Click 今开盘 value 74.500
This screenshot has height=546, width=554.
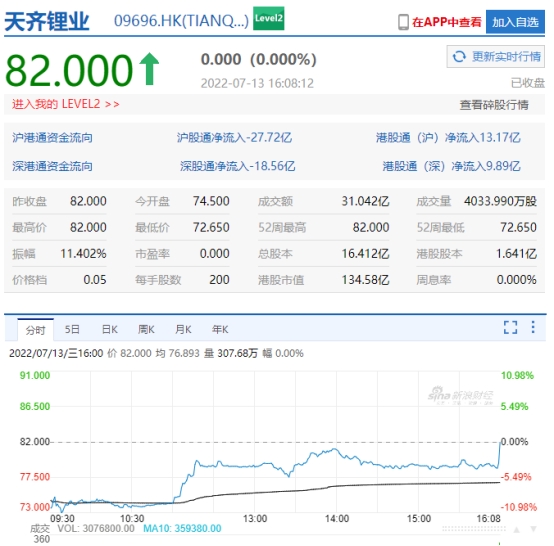211,201
